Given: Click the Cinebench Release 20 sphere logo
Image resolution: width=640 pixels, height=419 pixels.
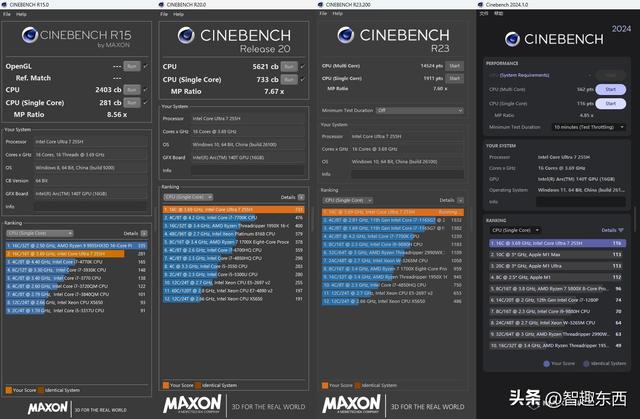Looking at the screenshot, I should [x=186, y=35].
